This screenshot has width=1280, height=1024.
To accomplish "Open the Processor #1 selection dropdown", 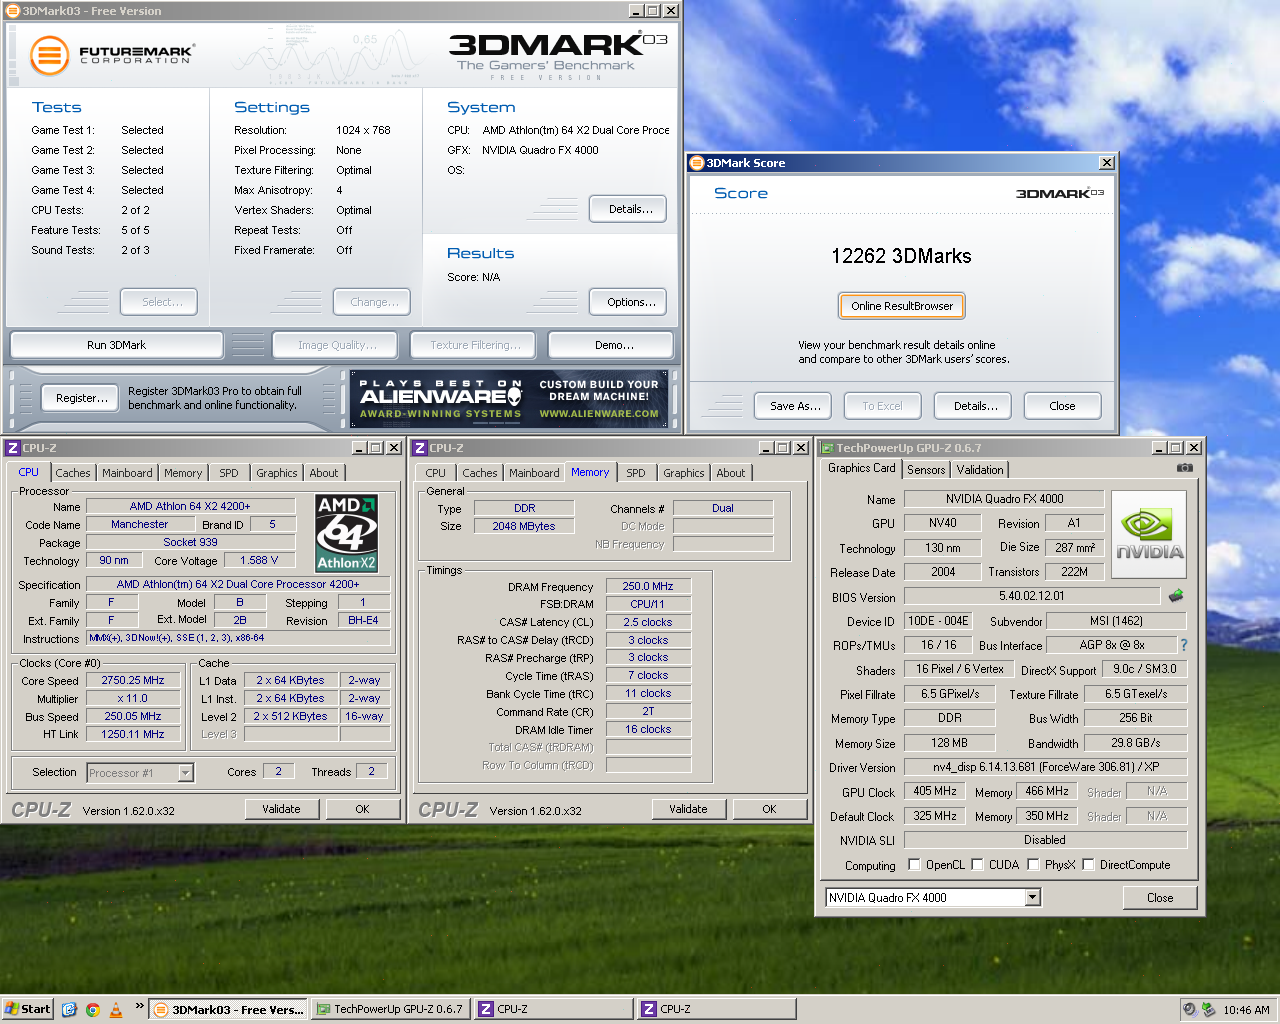I will [x=185, y=773].
